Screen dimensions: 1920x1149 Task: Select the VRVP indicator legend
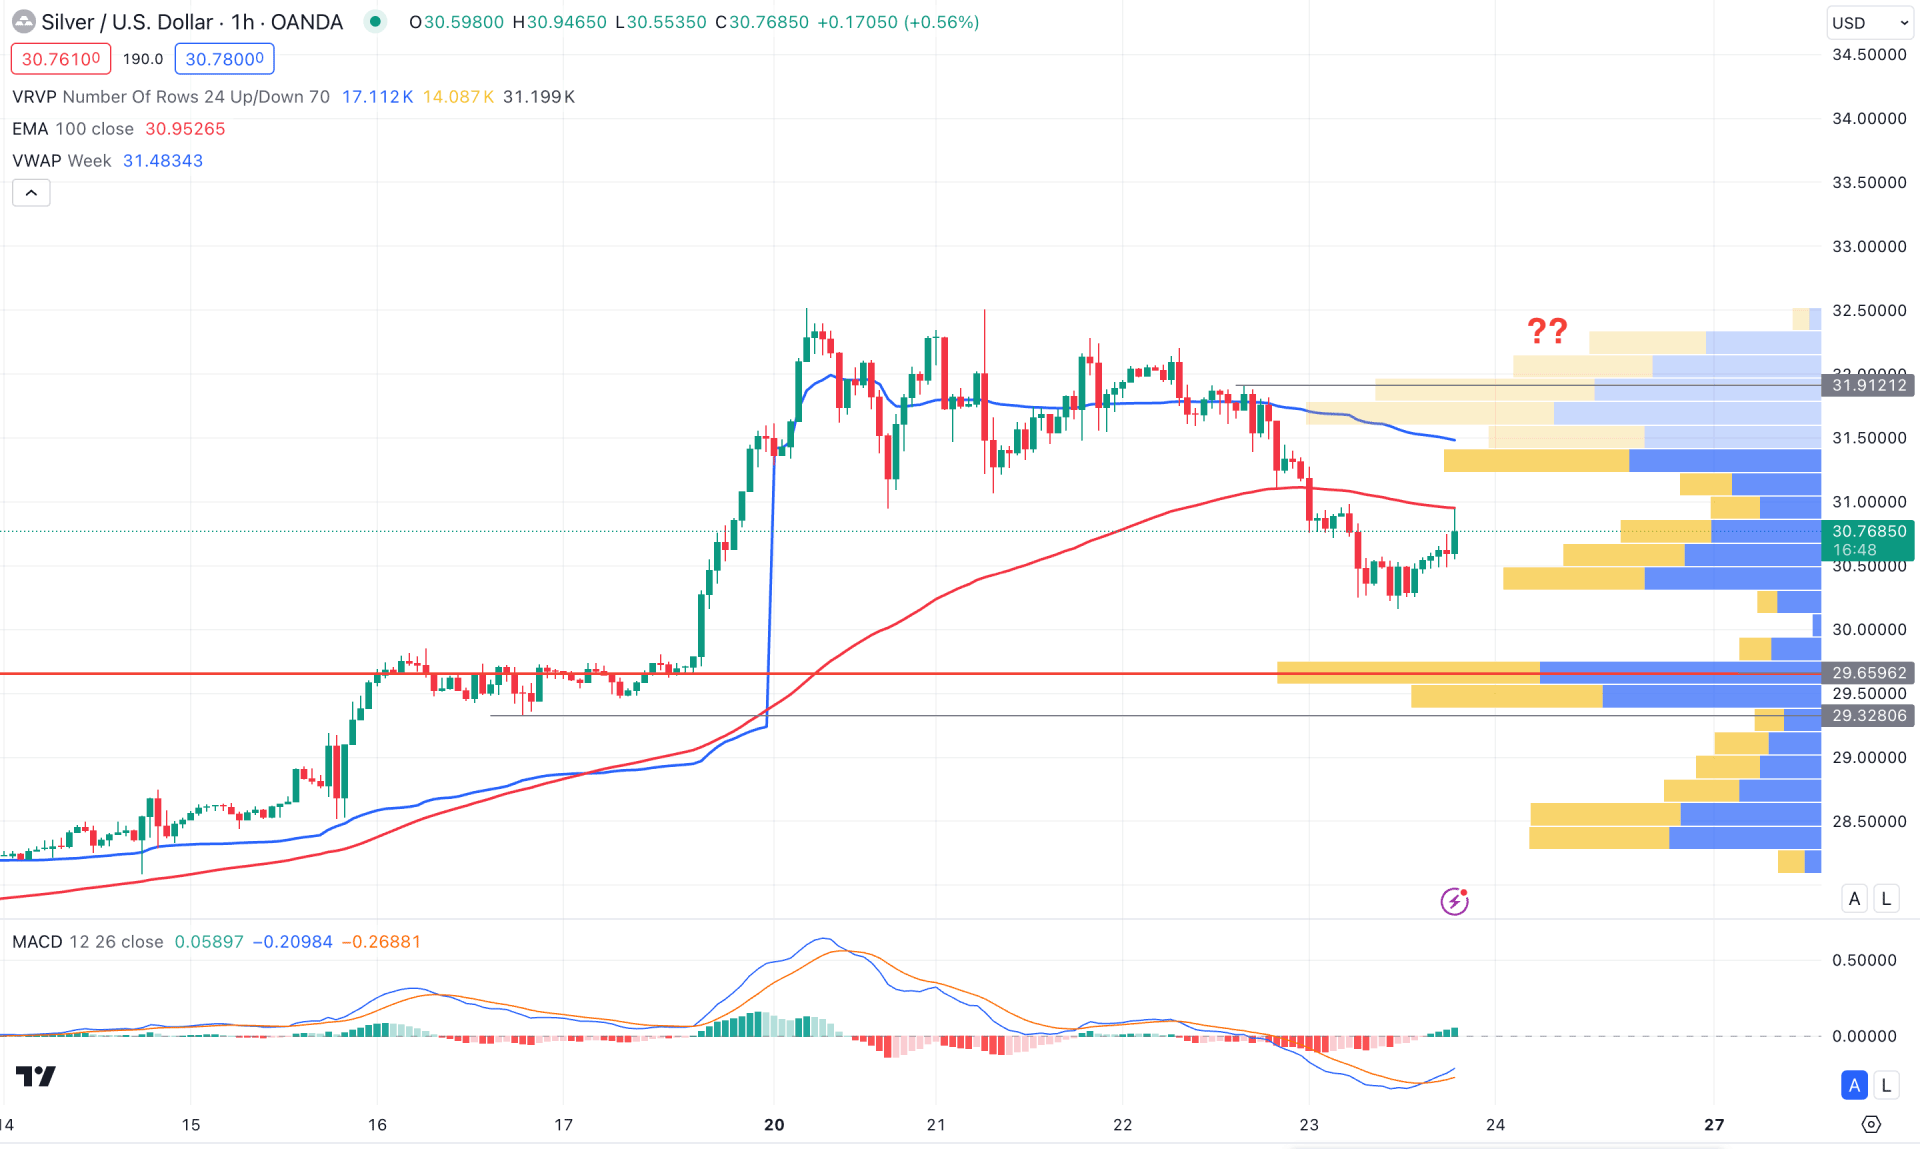click(171, 97)
